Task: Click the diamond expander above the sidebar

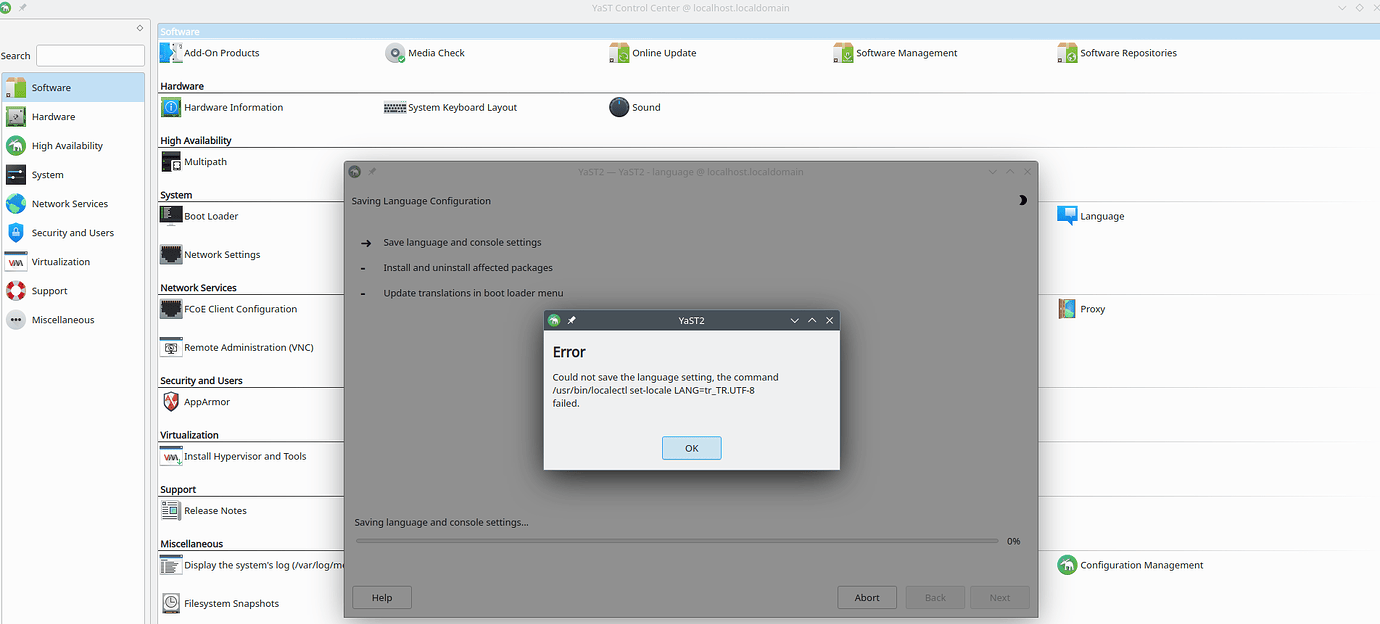Action: coord(139,29)
